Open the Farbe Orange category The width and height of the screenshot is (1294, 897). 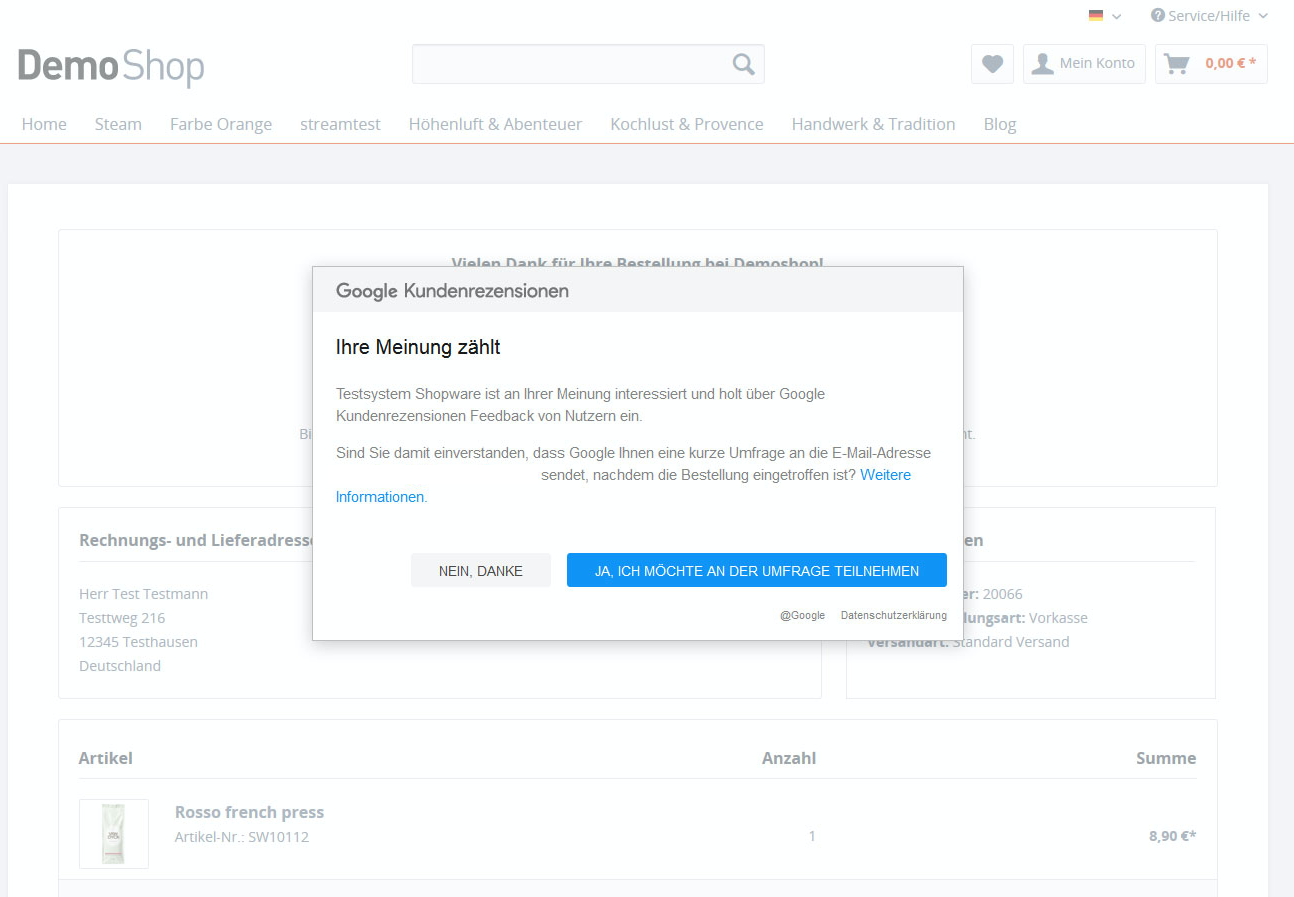221,124
